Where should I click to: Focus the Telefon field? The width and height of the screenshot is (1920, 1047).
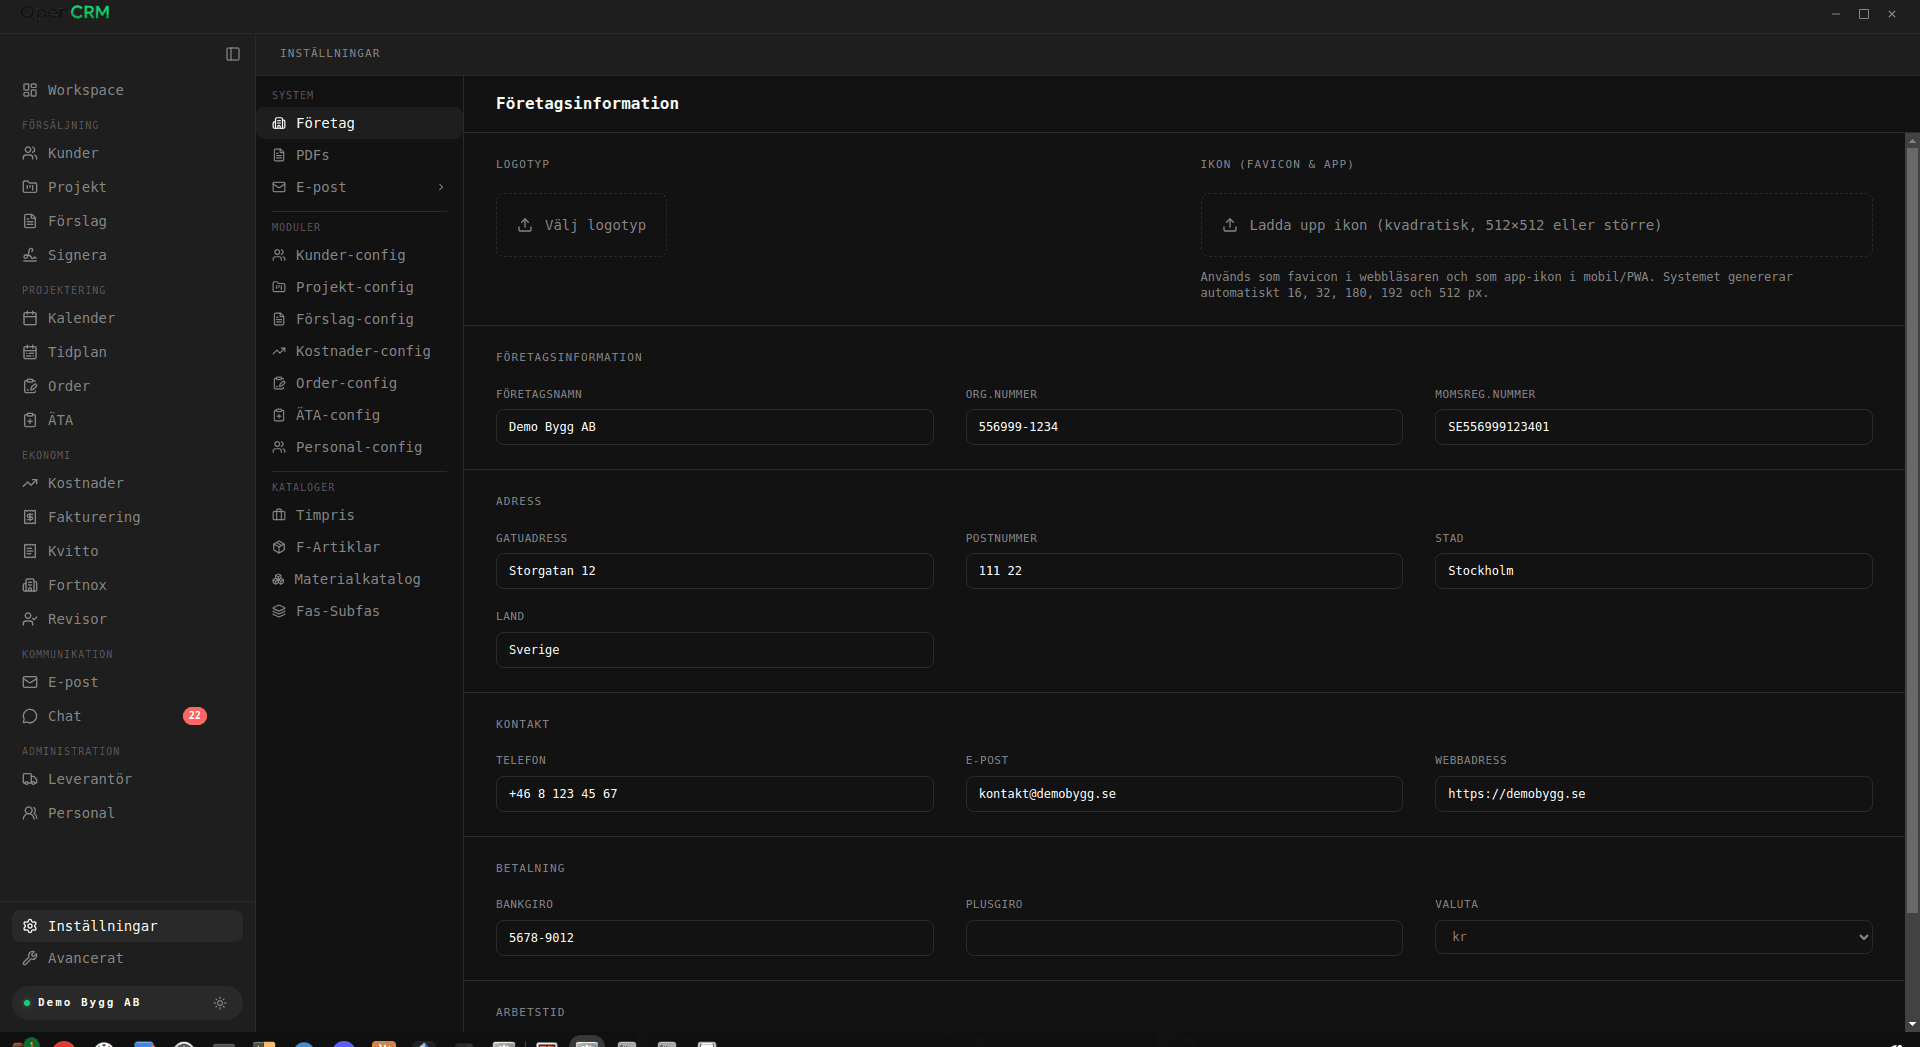(x=714, y=794)
